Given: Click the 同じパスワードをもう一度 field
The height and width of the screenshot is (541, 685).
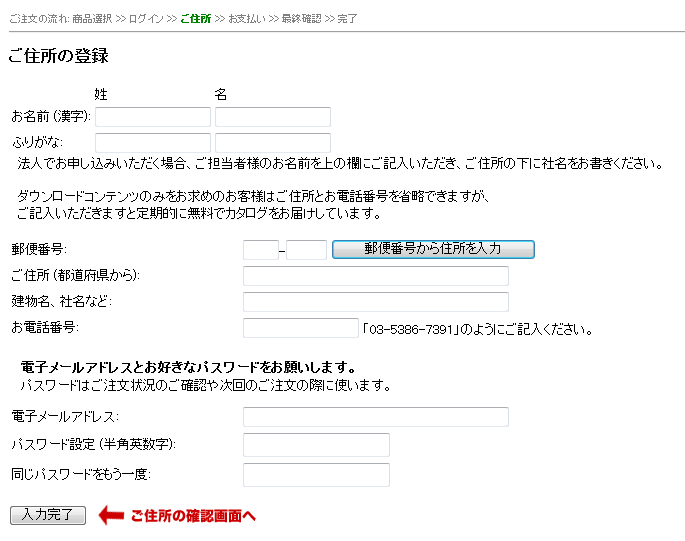Looking at the screenshot, I should click(x=316, y=475).
